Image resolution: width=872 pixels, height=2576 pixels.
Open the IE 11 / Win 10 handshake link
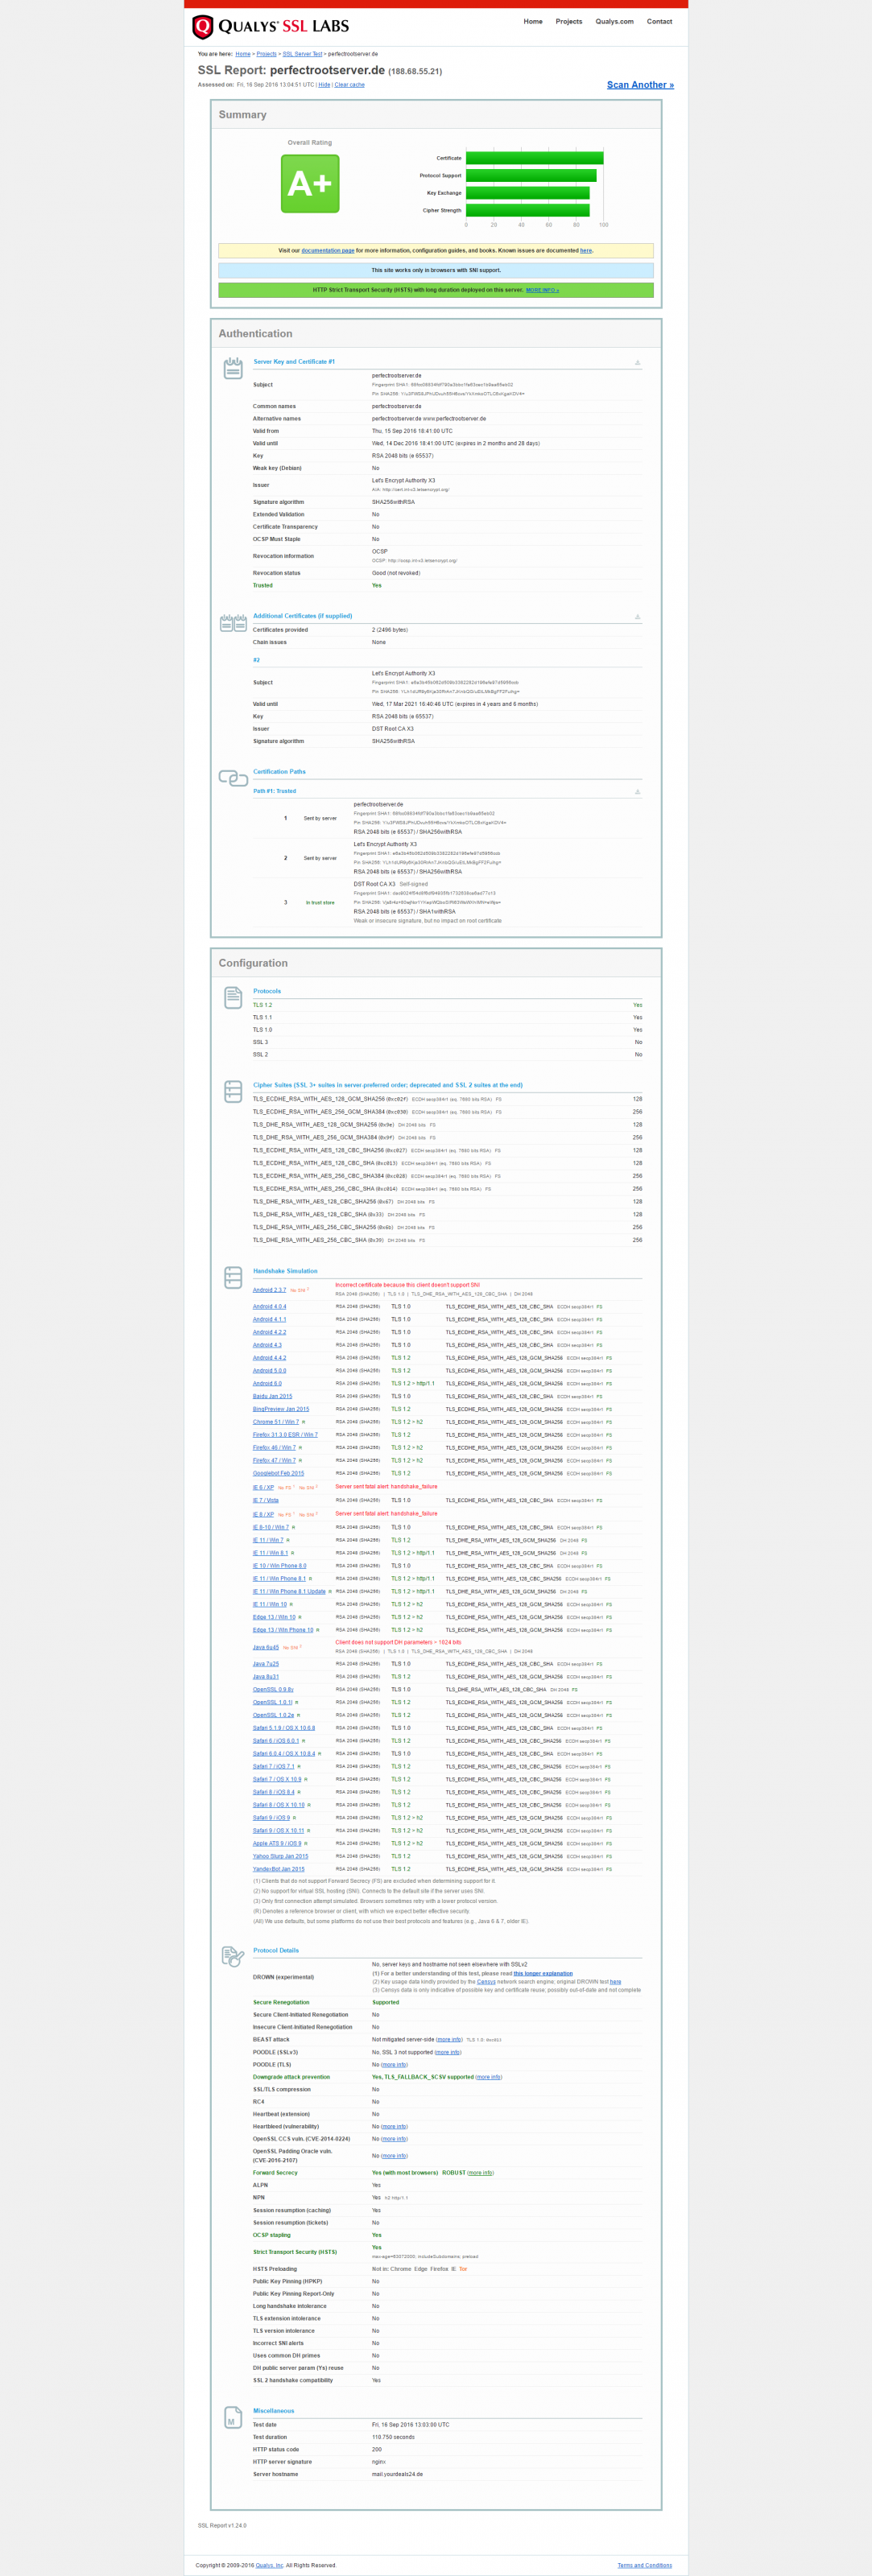[x=269, y=1604]
